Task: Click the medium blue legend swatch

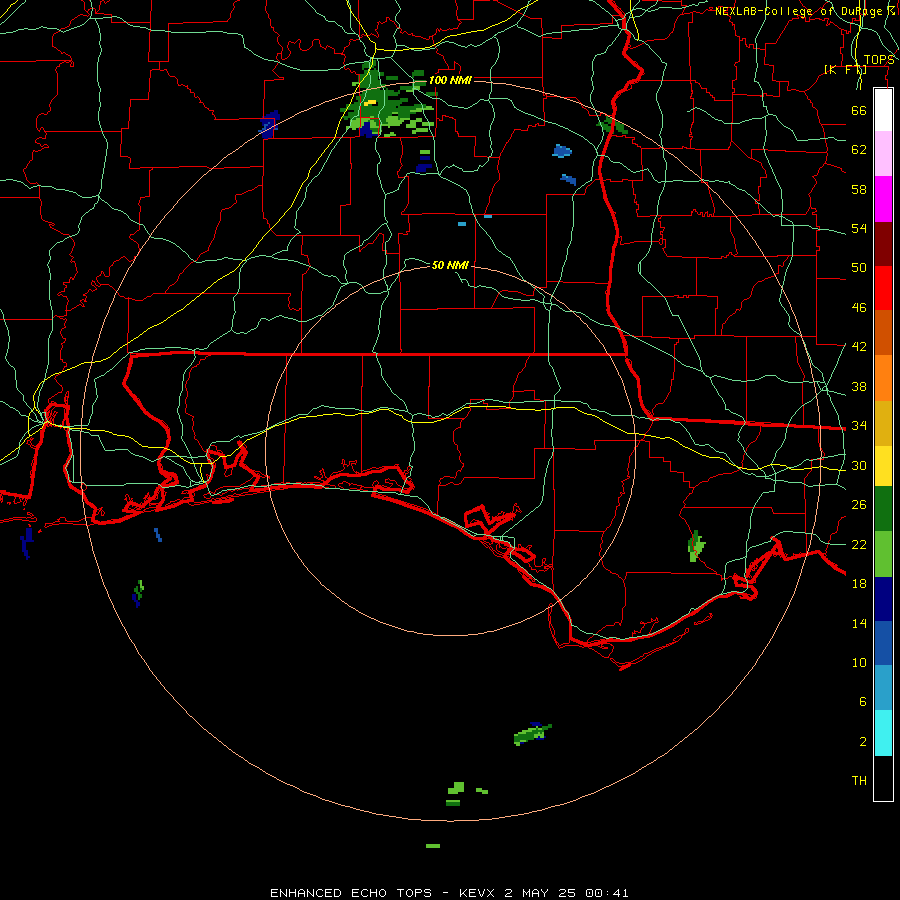Action: 883,643
